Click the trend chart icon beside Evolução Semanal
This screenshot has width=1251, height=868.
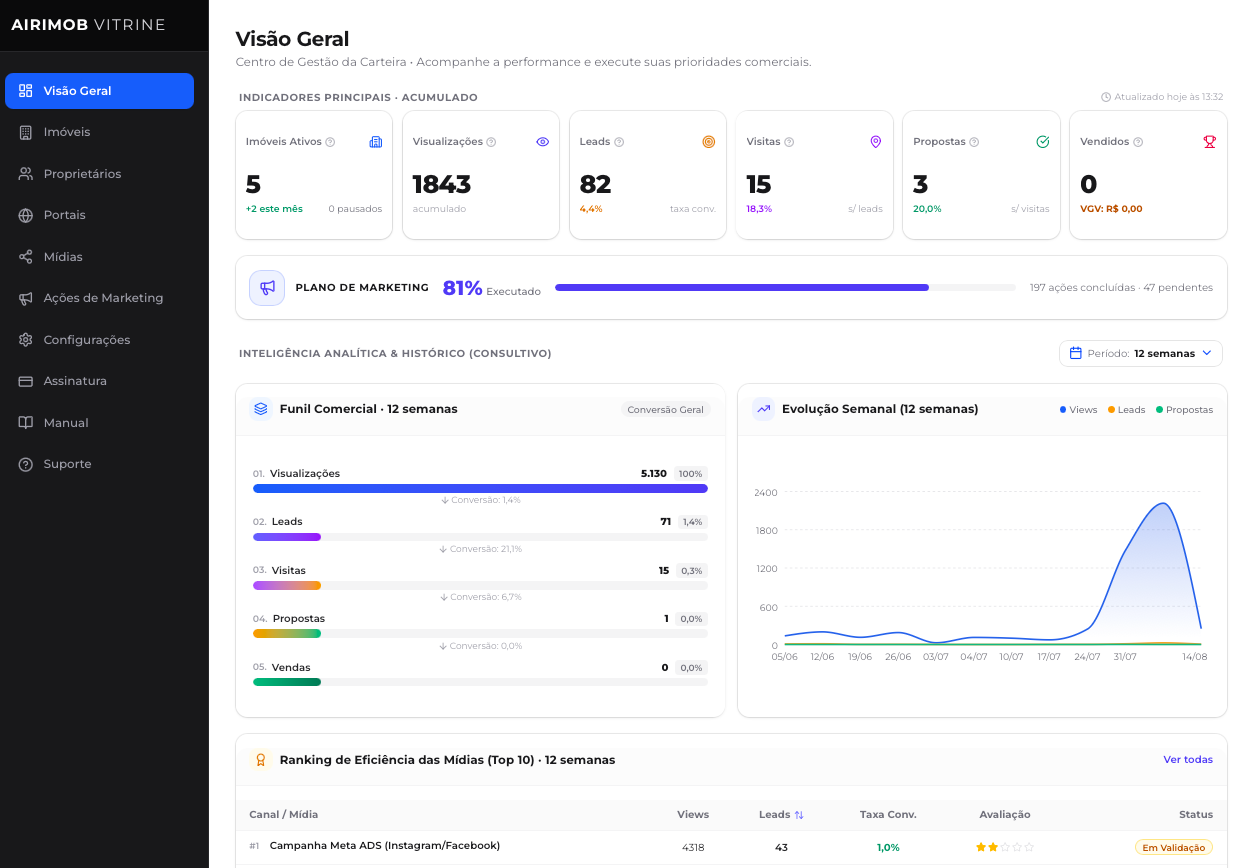click(763, 409)
